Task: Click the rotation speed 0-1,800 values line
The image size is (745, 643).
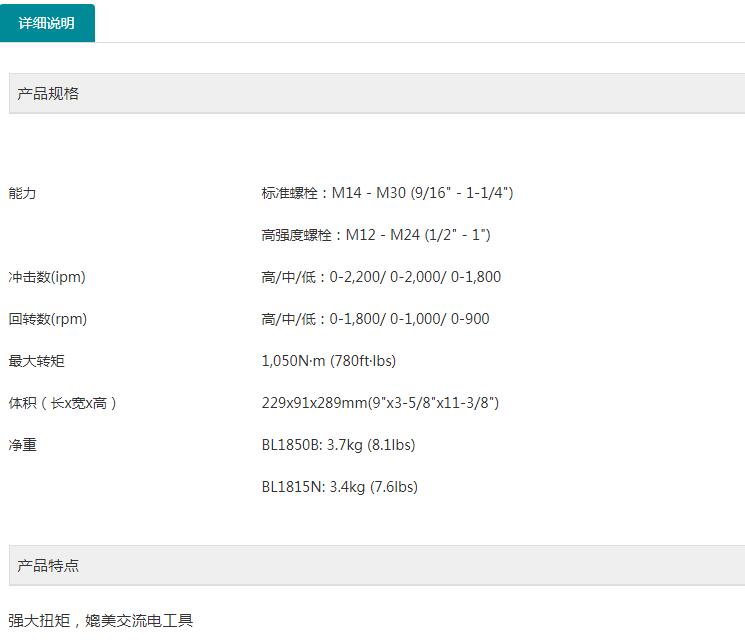Action: 375,319
